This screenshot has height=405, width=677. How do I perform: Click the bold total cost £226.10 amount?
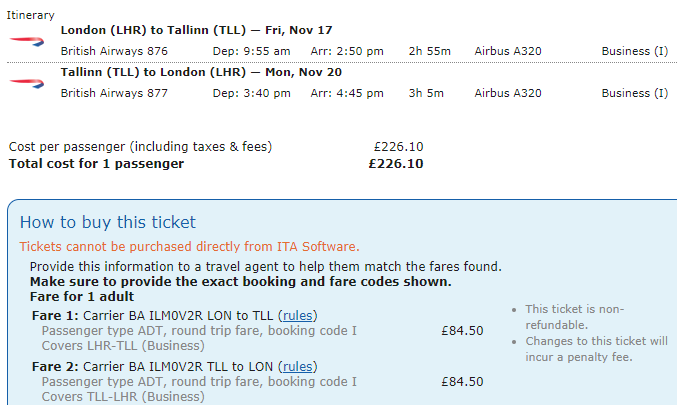point(395,163)
